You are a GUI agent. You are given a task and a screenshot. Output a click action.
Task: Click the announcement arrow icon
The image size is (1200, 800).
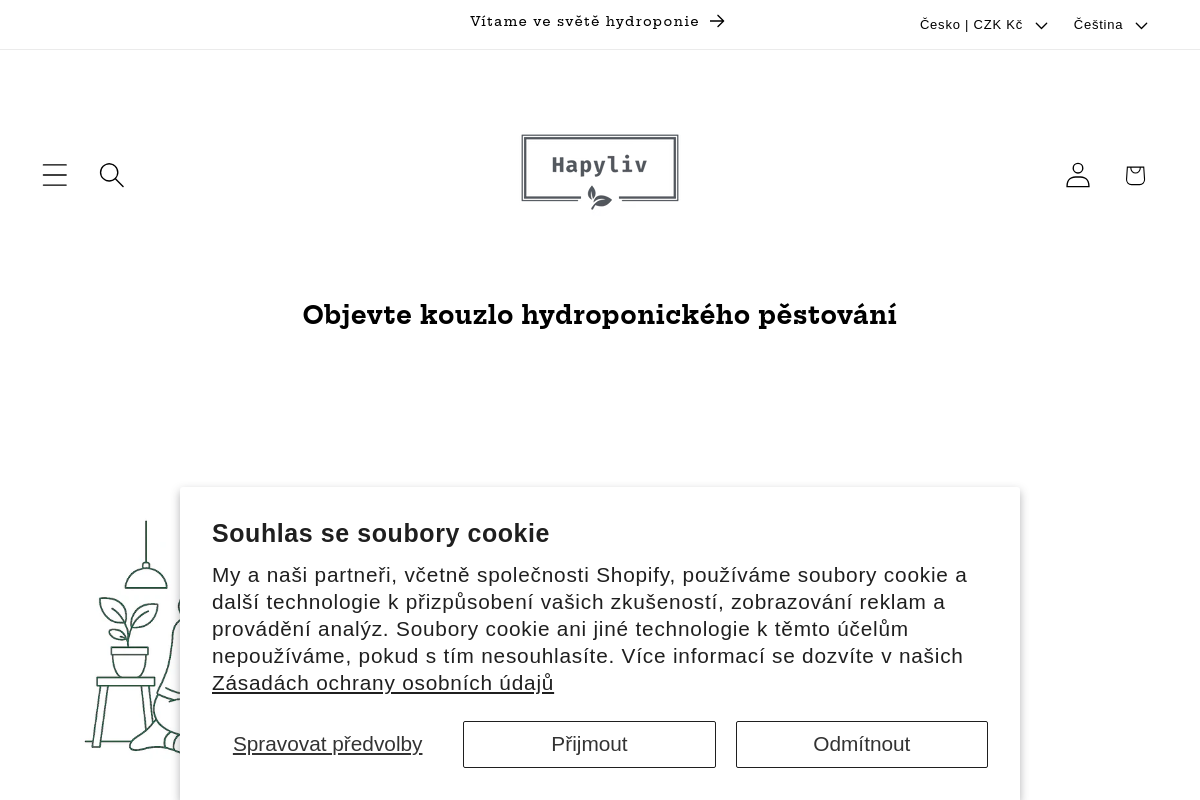pos(717,21)
